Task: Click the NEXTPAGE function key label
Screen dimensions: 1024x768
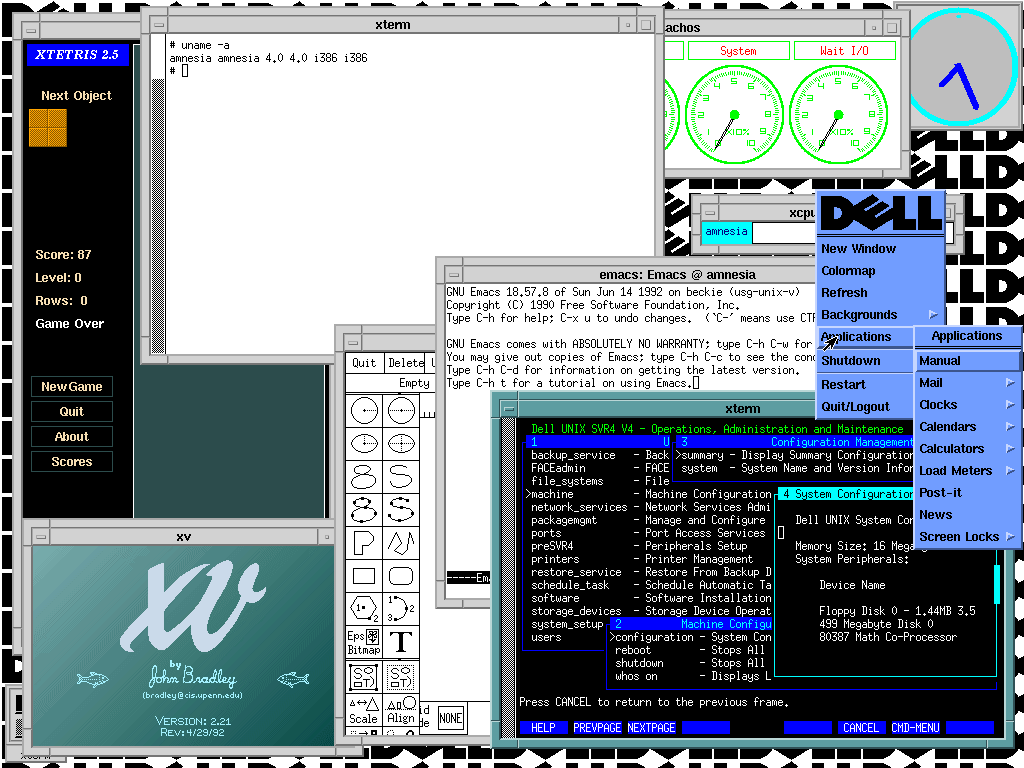Action: point(651,728)
